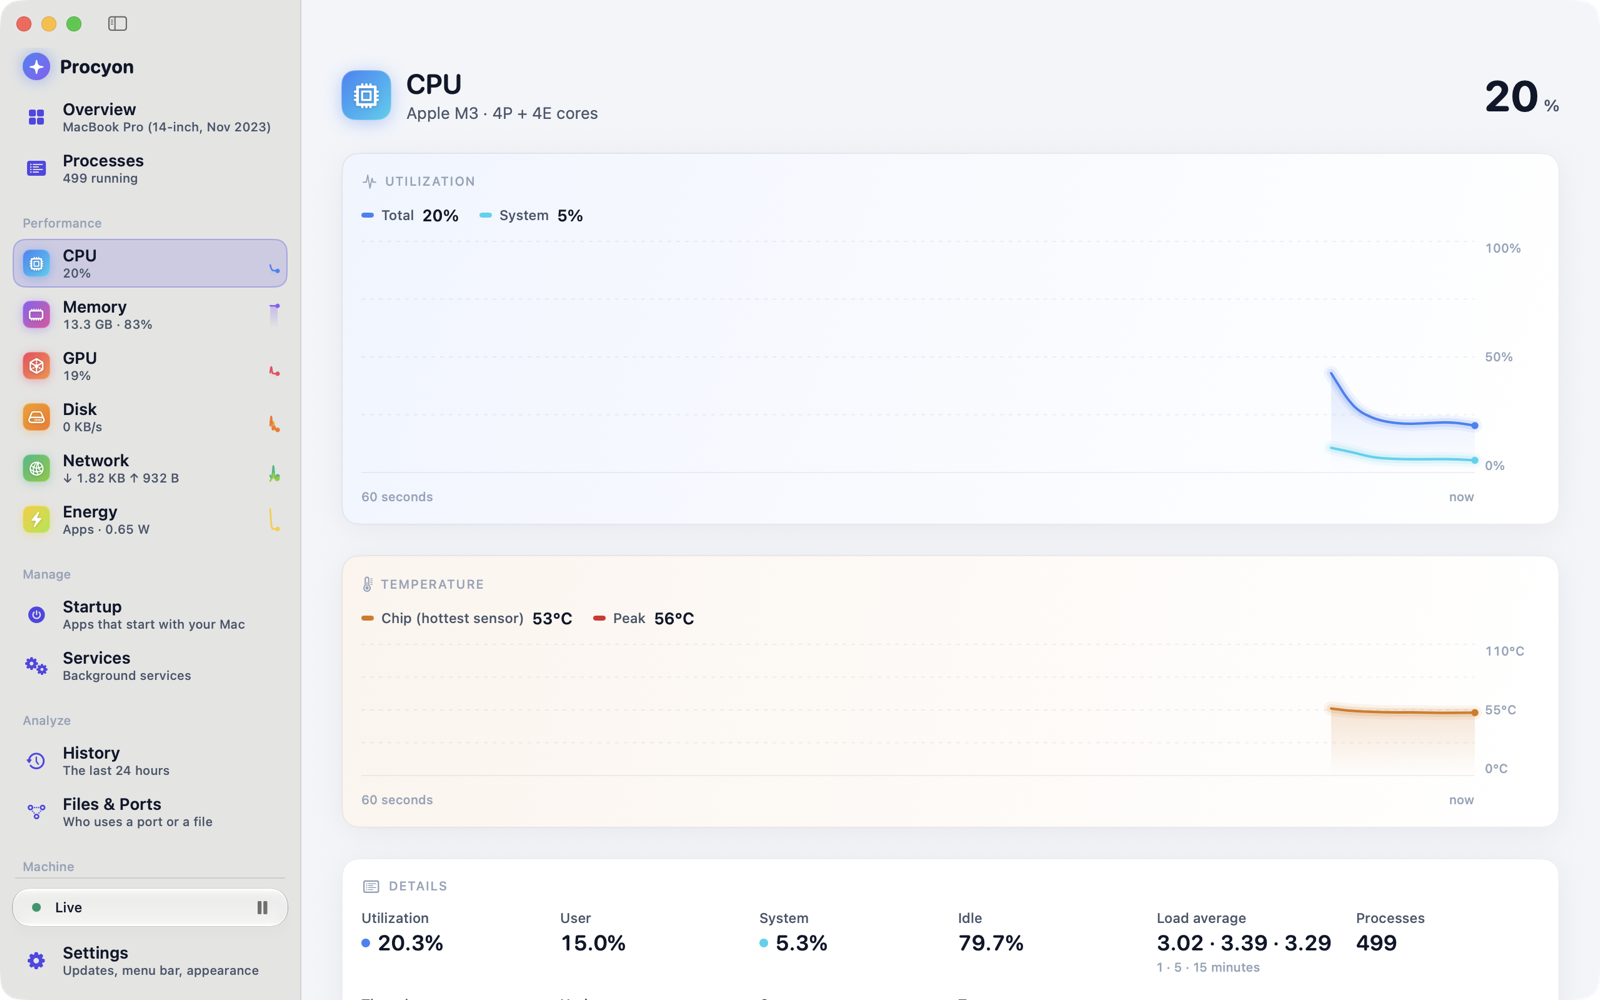This screenshot has height=1000, width=1600.
Task: Click the temperature graph current data point
Action: [1474, 712]
